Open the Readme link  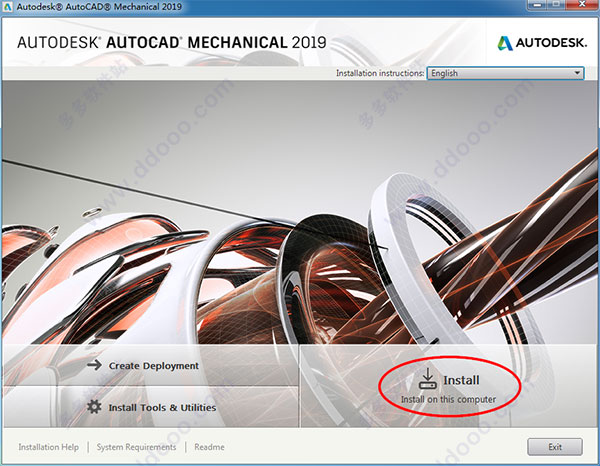coord(209,447)
